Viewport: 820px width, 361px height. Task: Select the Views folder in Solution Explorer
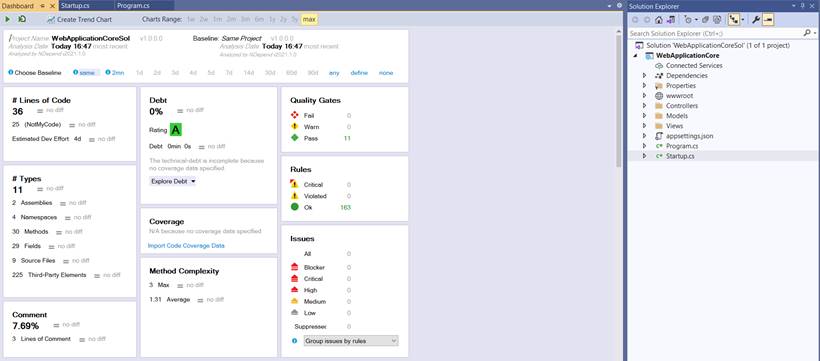tap(674, 126)
